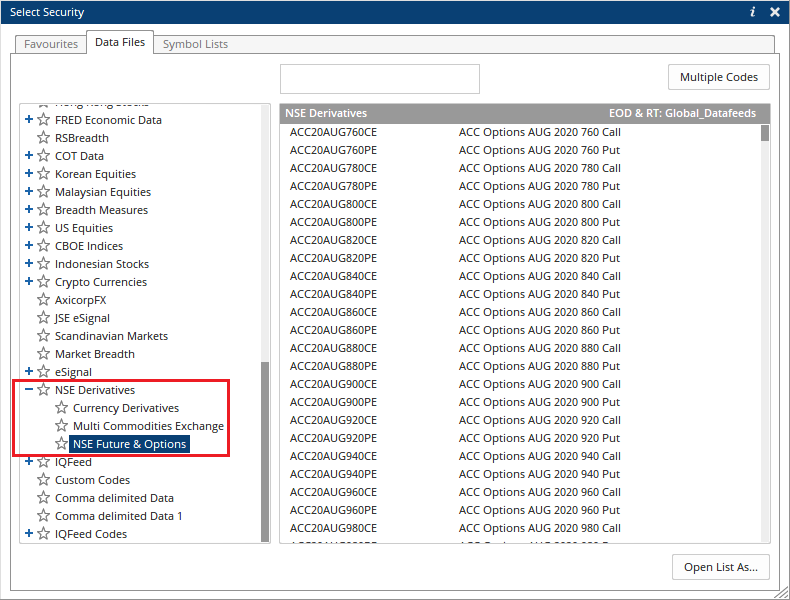Select Scandinavian Markets tree item
790x600 pixels.
coord(111,336)
